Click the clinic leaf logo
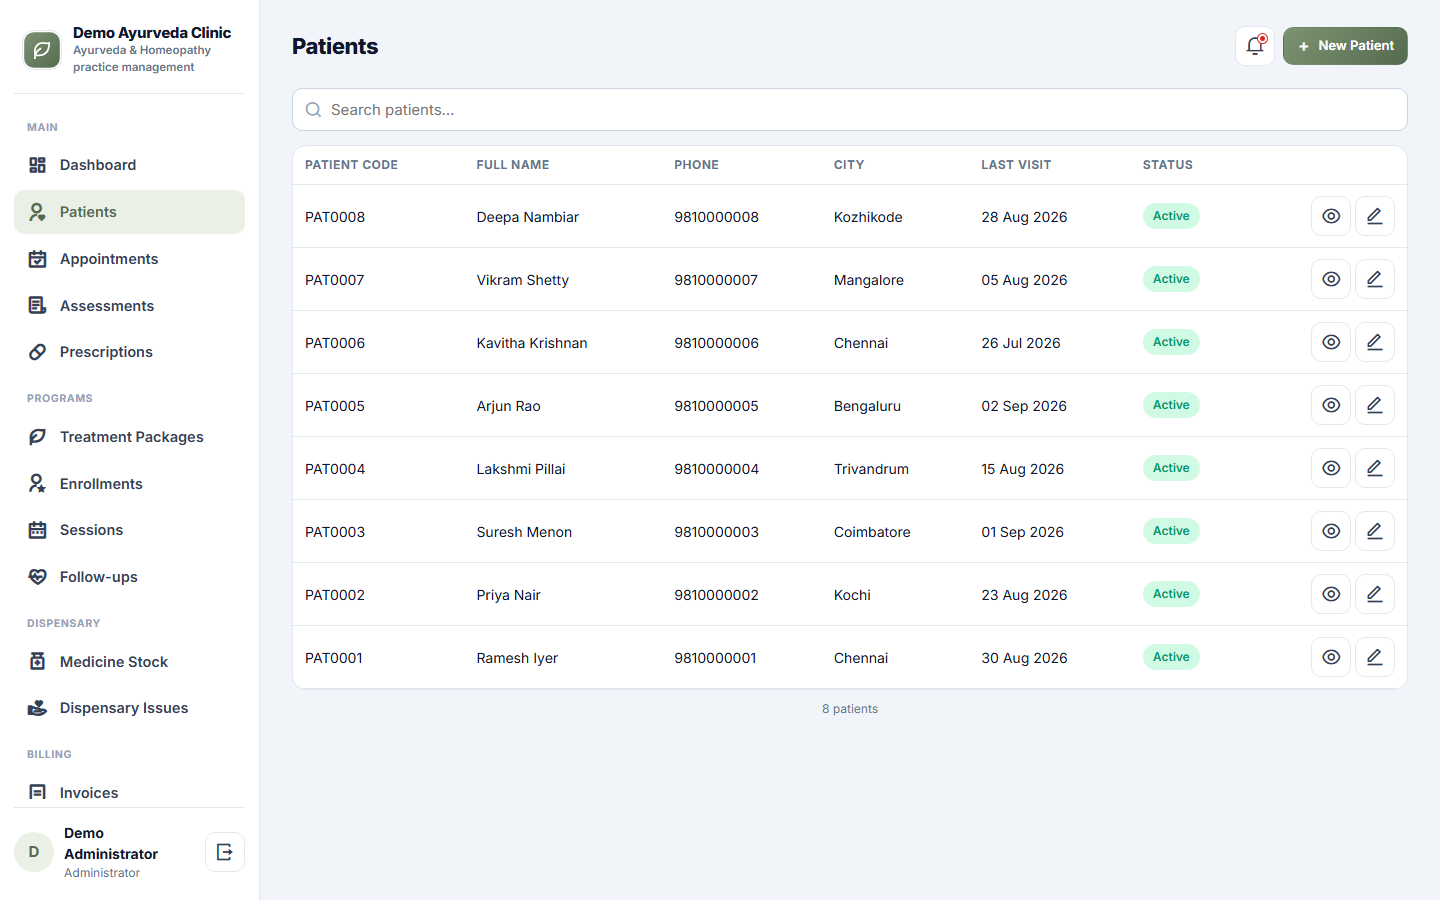Viewport: 1440px width, 900px height. point(42,50)
